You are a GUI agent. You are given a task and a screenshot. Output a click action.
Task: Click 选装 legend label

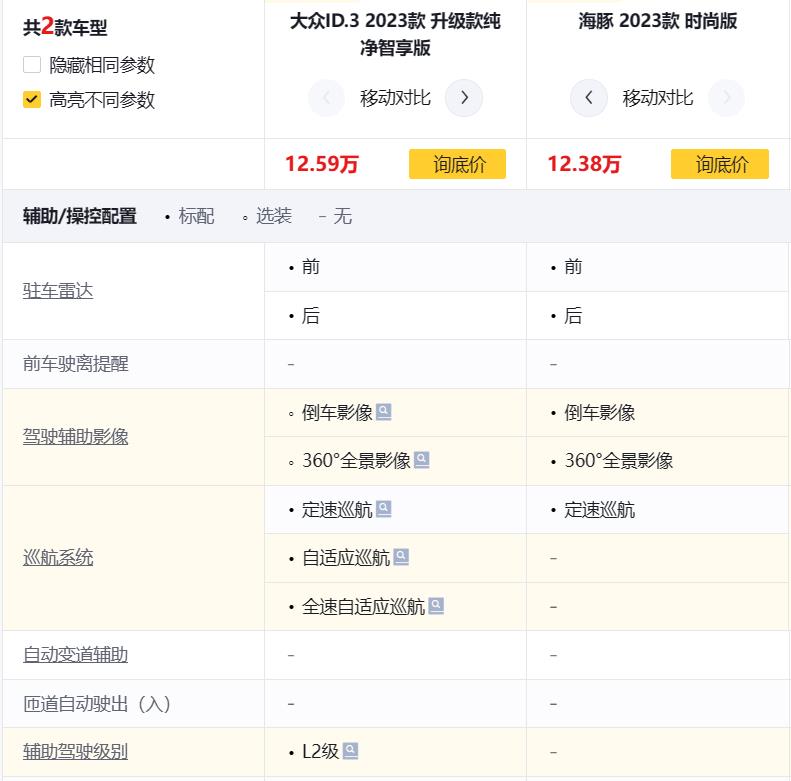273,216
